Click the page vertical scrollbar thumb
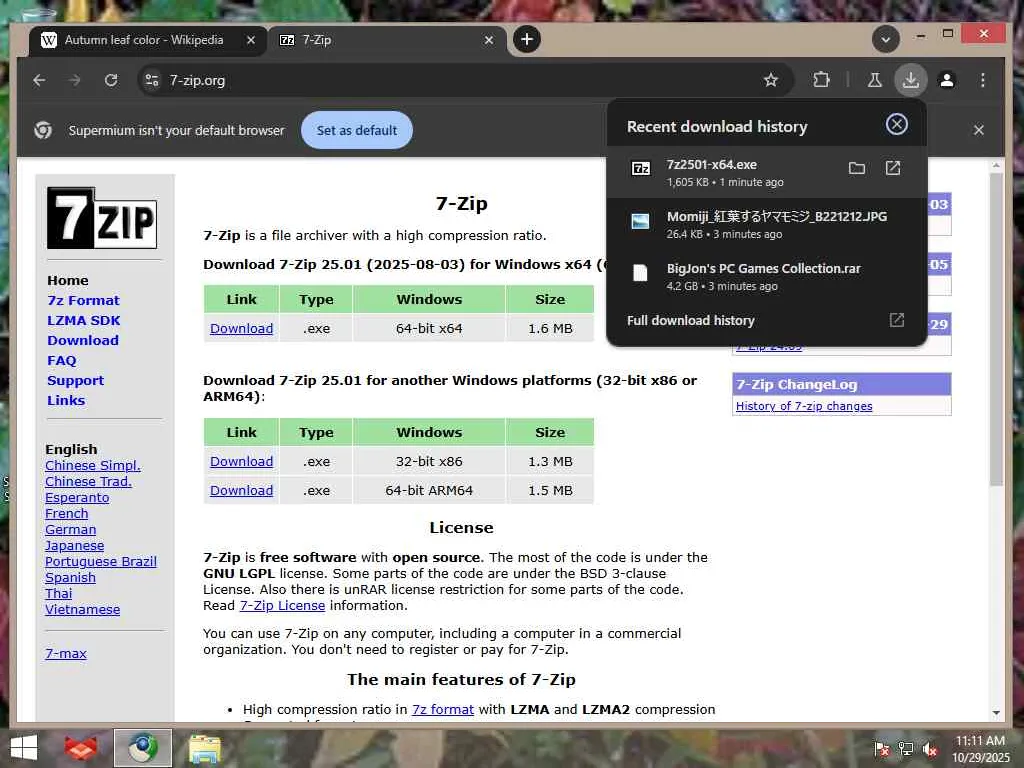This screenshot has height=768, width=1024. click(995, 330)
